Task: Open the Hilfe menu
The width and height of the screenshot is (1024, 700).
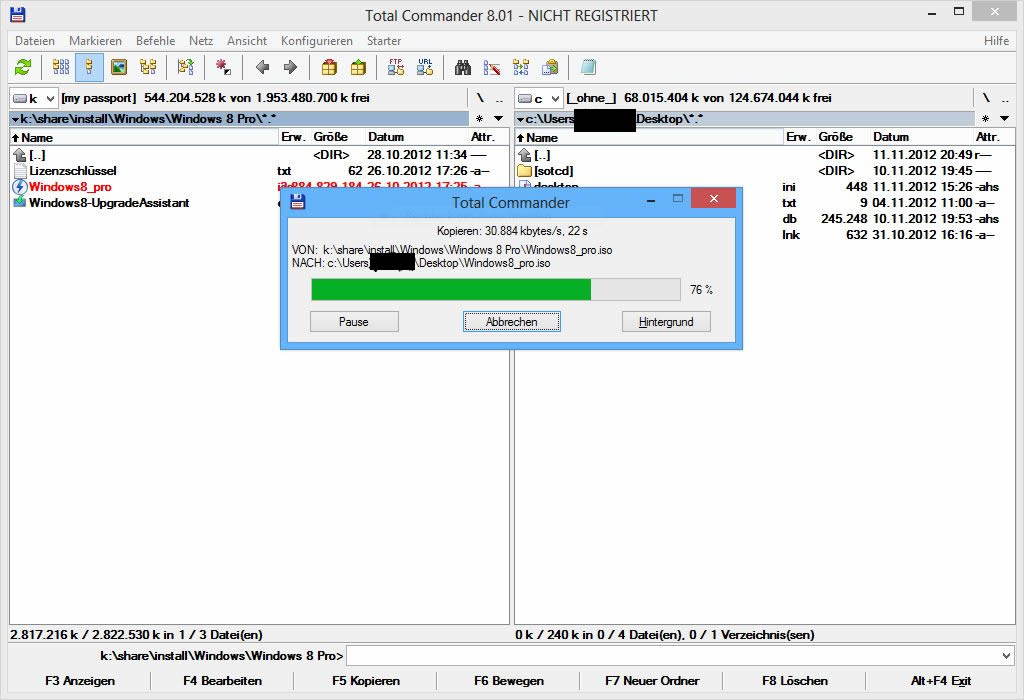Action: (x=997, y=40)
